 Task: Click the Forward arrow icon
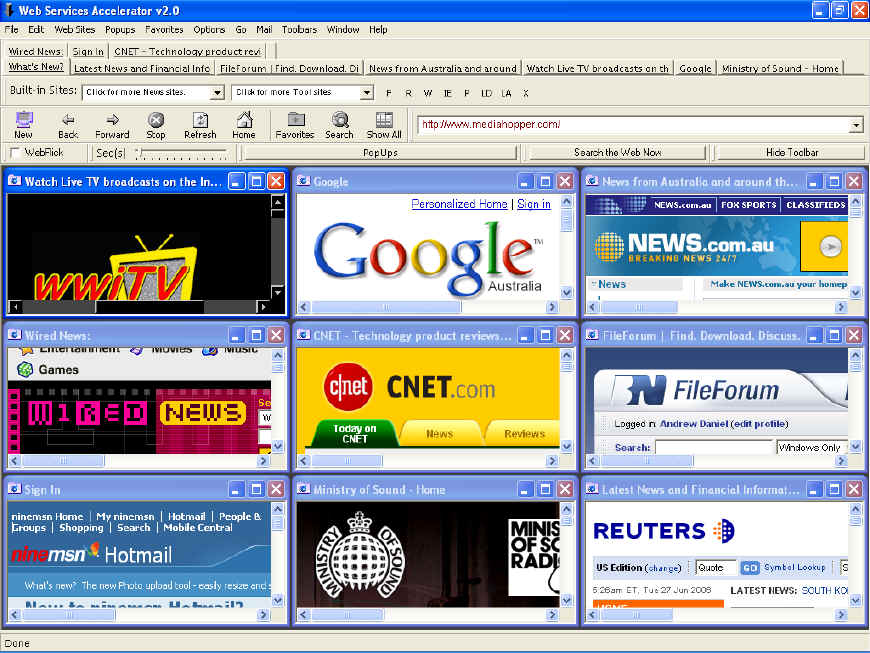(x=112, y=125)
